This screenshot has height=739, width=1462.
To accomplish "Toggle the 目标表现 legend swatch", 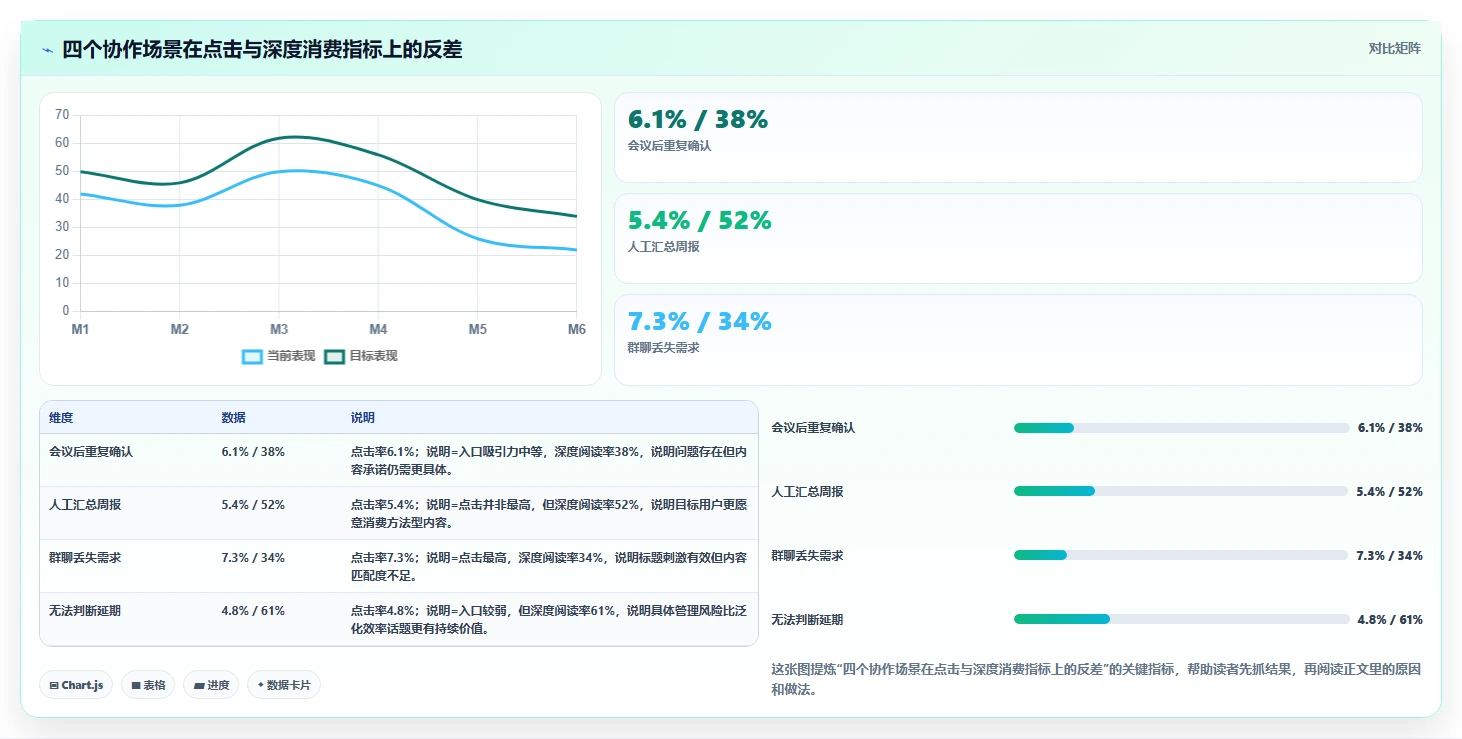I will pyautogui.click(x=334, y=356).
